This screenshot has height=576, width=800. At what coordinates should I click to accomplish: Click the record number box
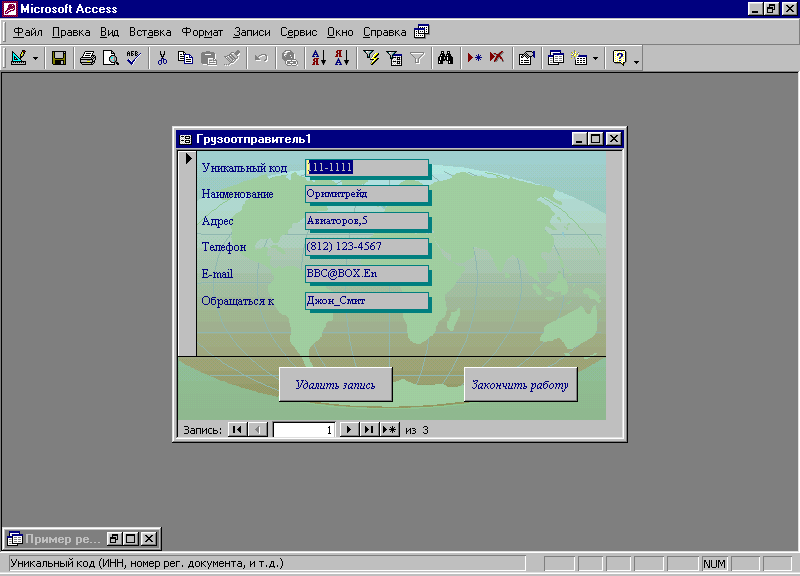304,430
